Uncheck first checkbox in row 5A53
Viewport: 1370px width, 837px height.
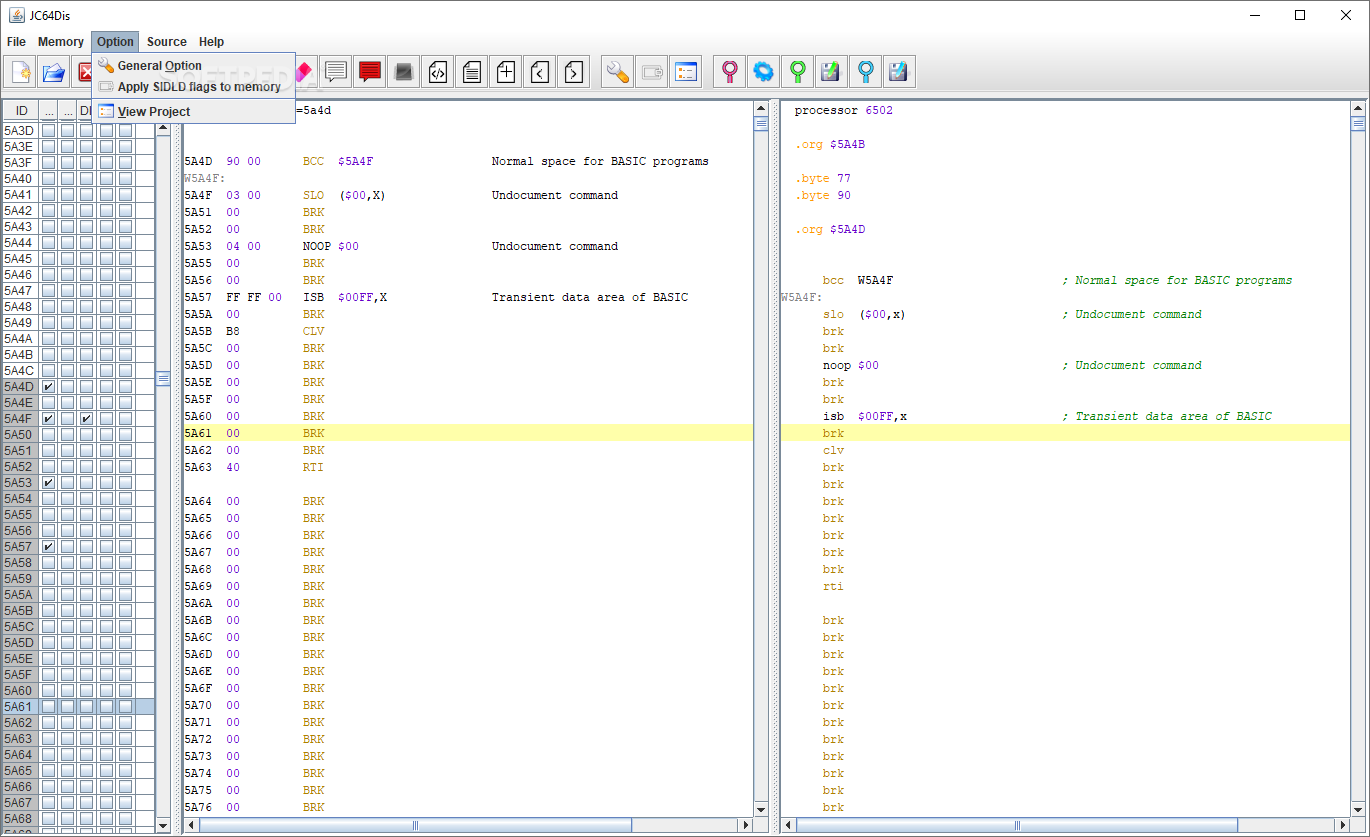[48, 483]
